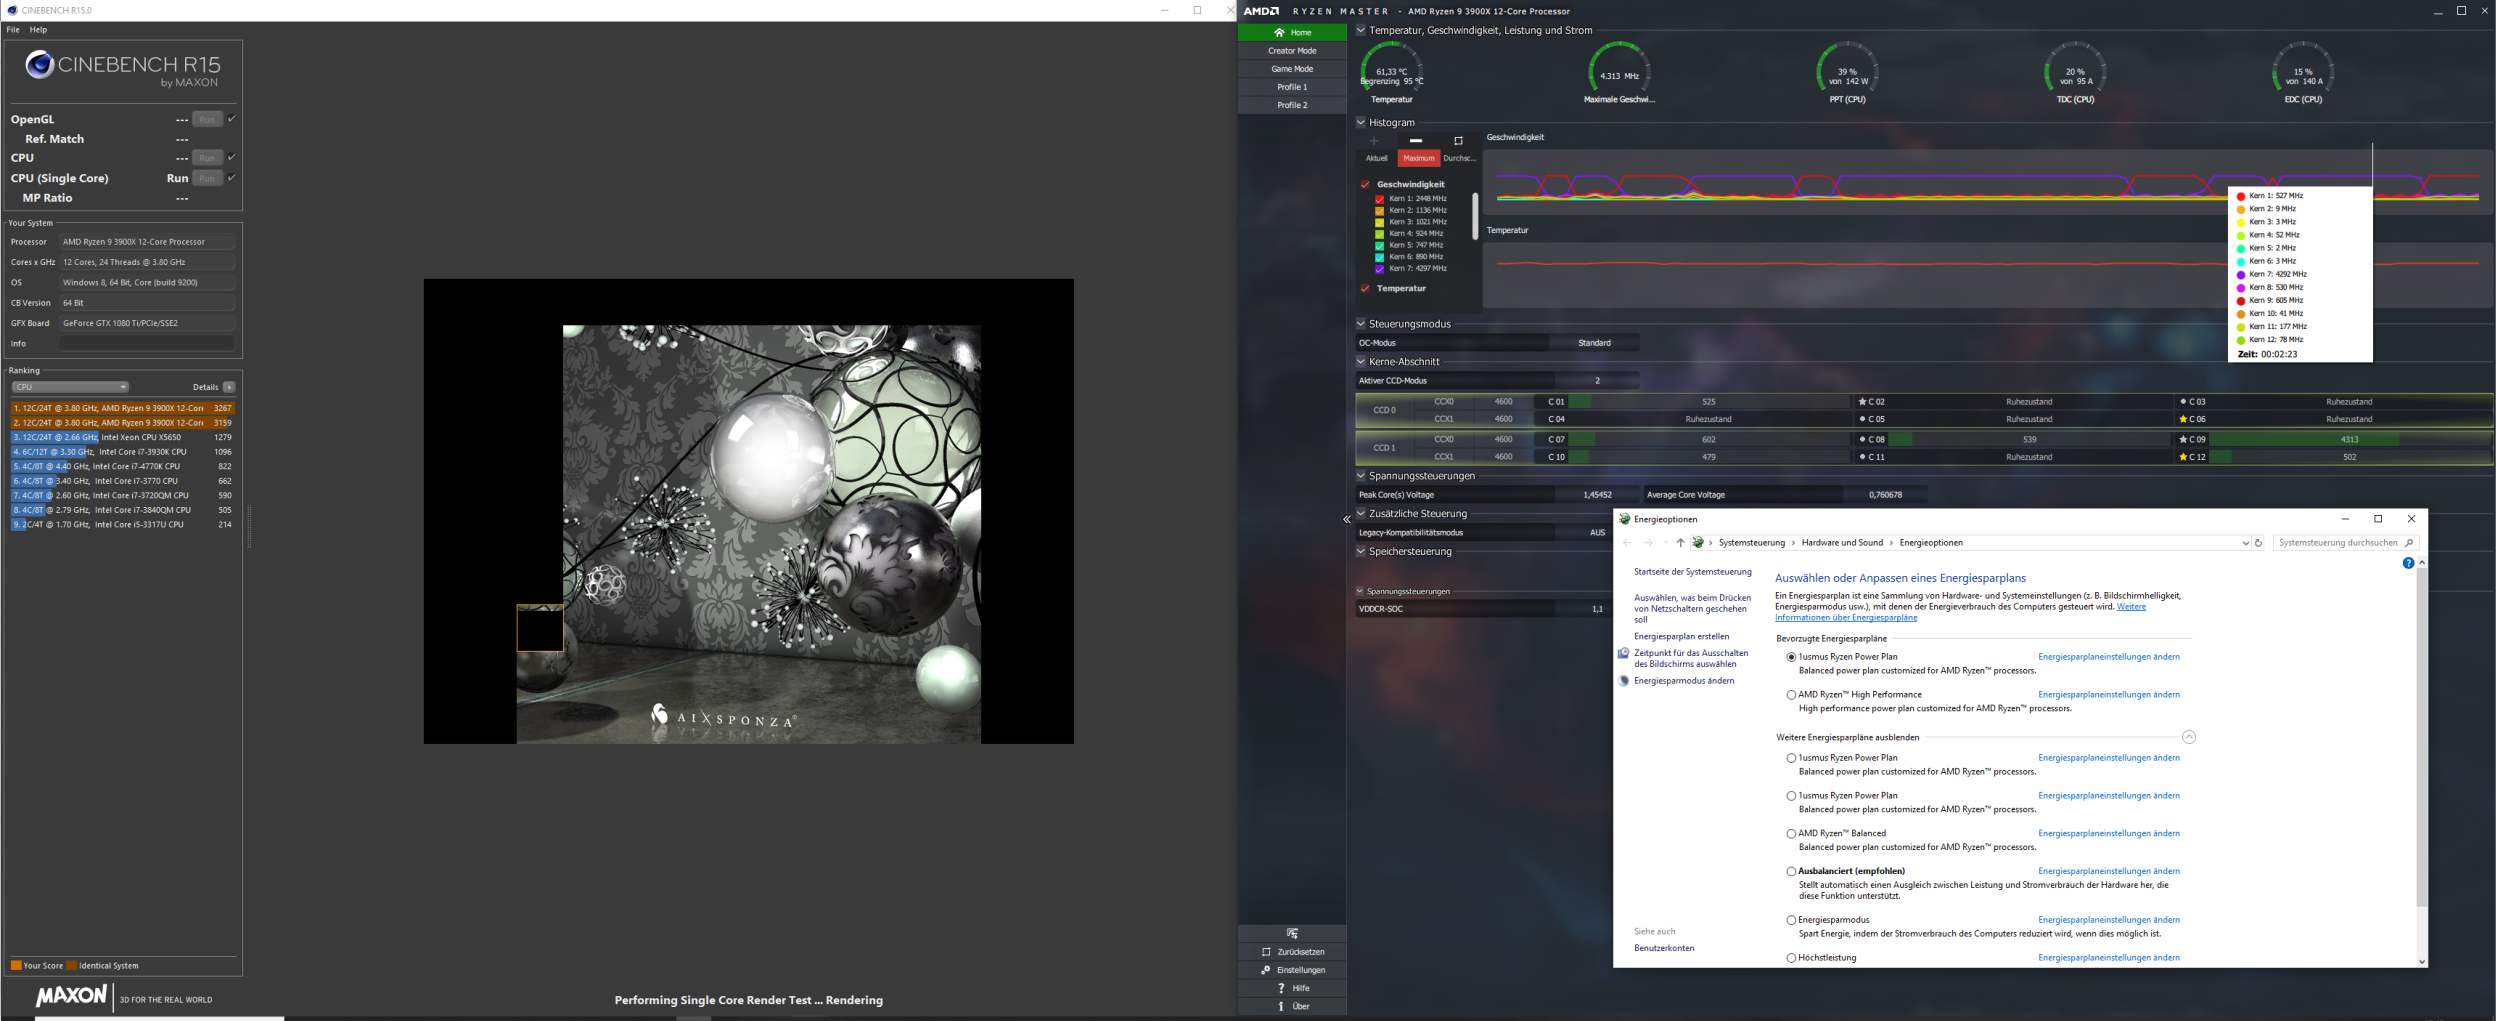This screenshot has width=2496, height=1021.
Task: Collapse the Histogram section
Action: 1361,123
